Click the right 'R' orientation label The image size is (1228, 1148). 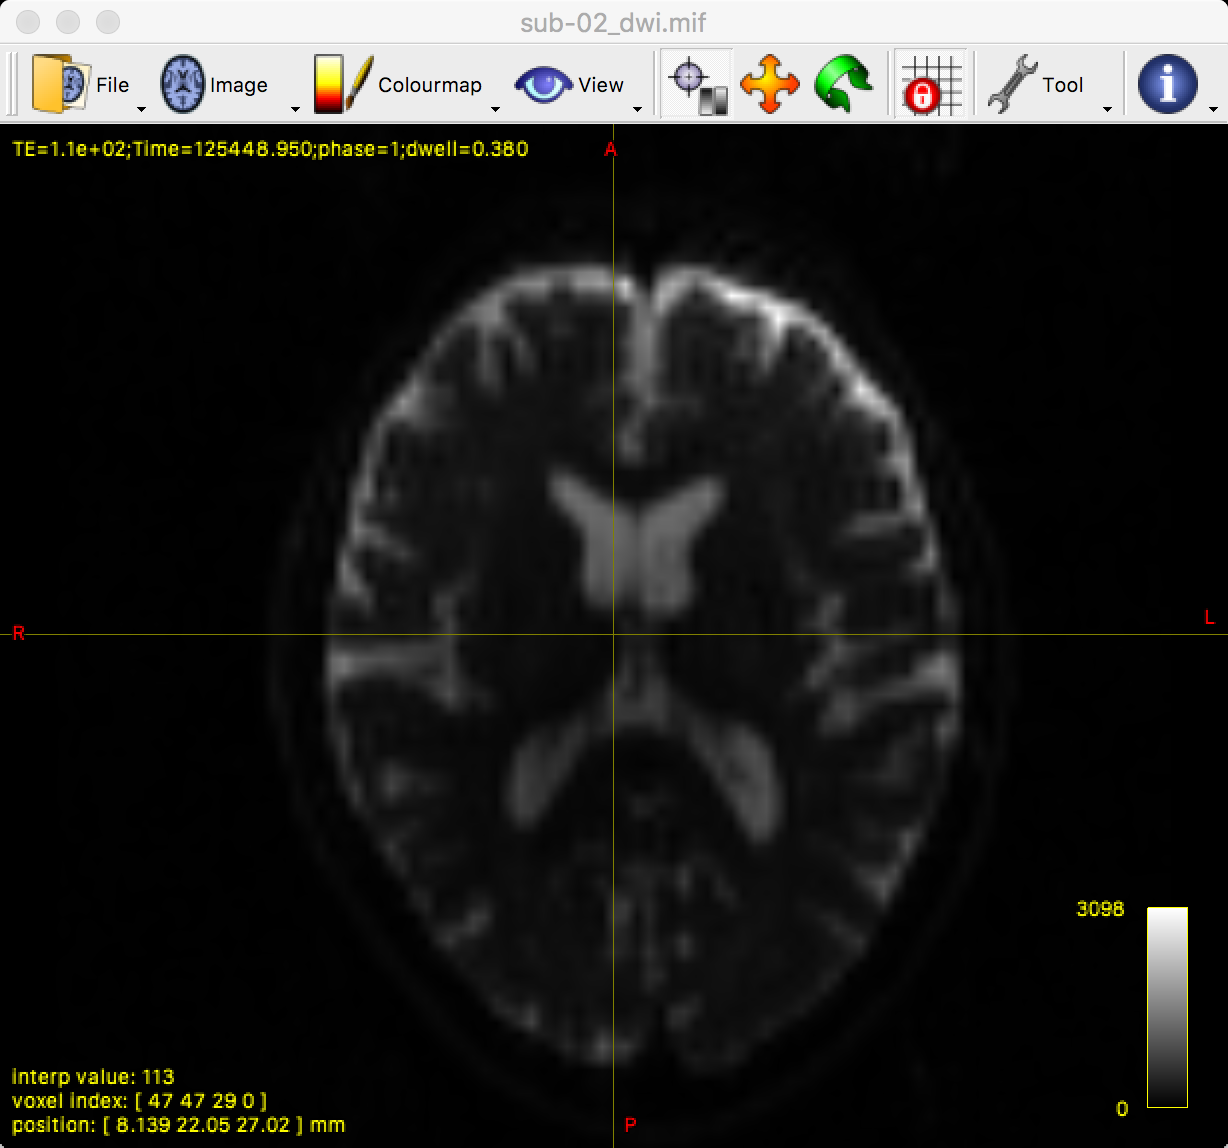pyautogui.click(x=18, y=633)
